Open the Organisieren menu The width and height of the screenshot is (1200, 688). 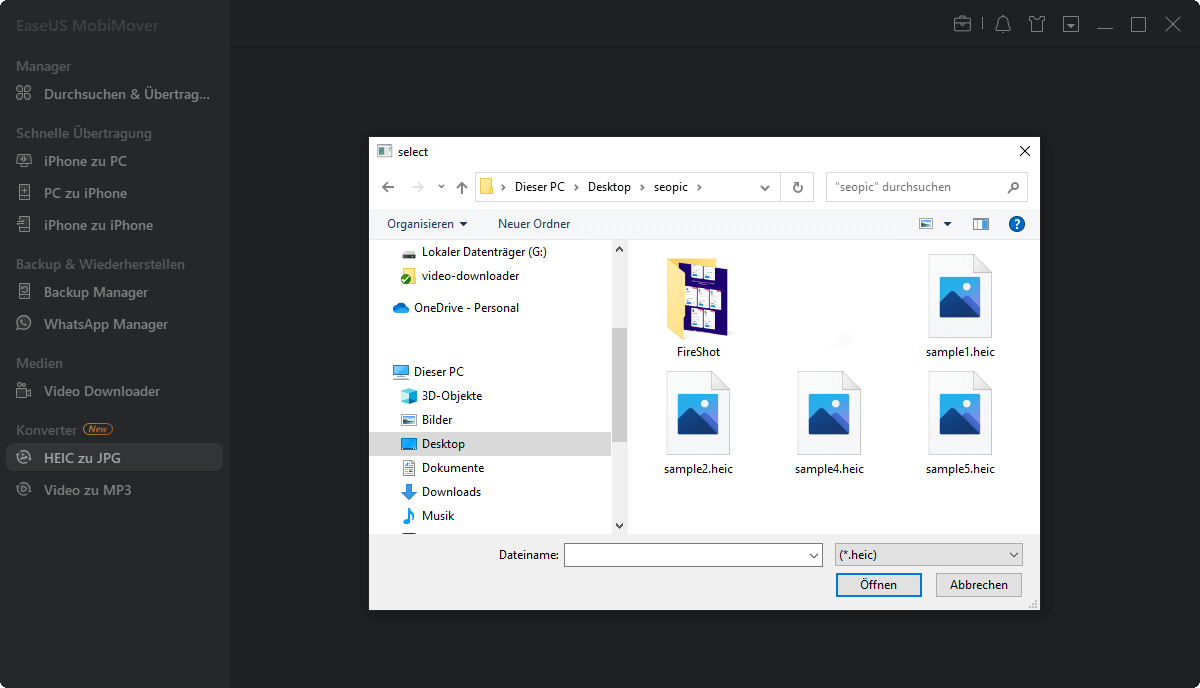[427, 224]
